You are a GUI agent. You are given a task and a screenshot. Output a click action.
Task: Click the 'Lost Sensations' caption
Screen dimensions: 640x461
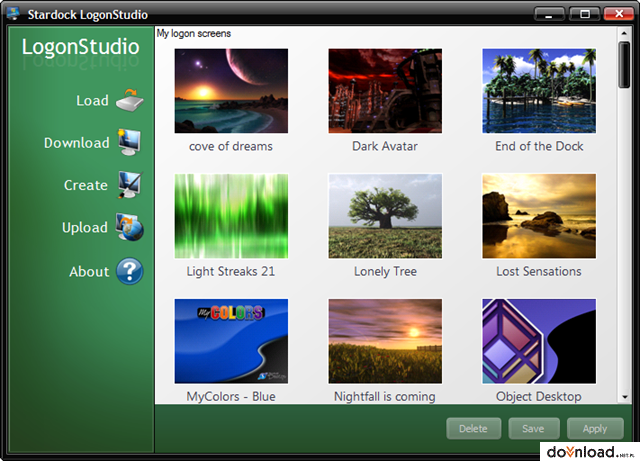[539, 272]
